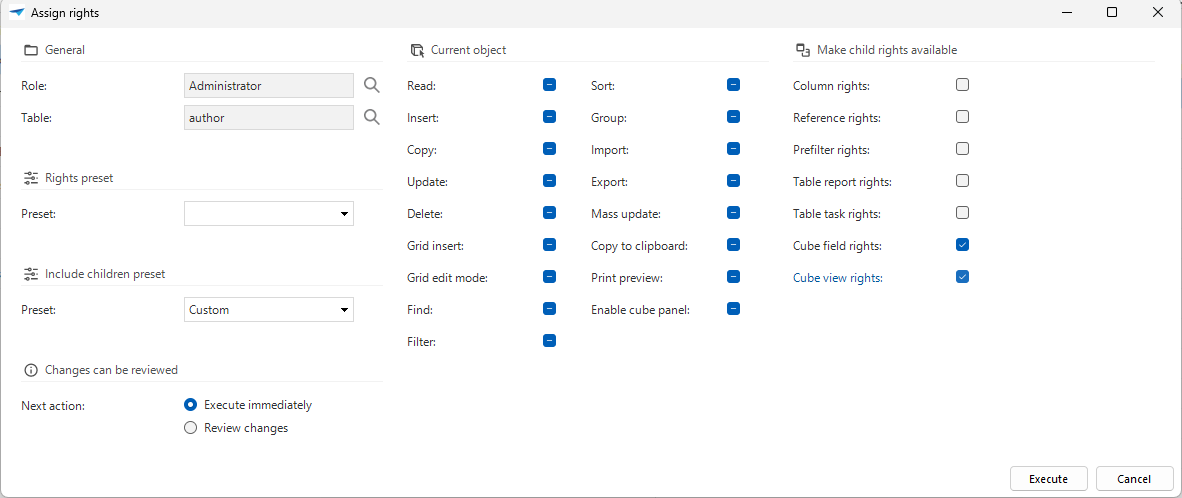Click the info icon by Changes can be reviewed
The width and height of the screenshot is (1182, 498).
pos(31,370)
